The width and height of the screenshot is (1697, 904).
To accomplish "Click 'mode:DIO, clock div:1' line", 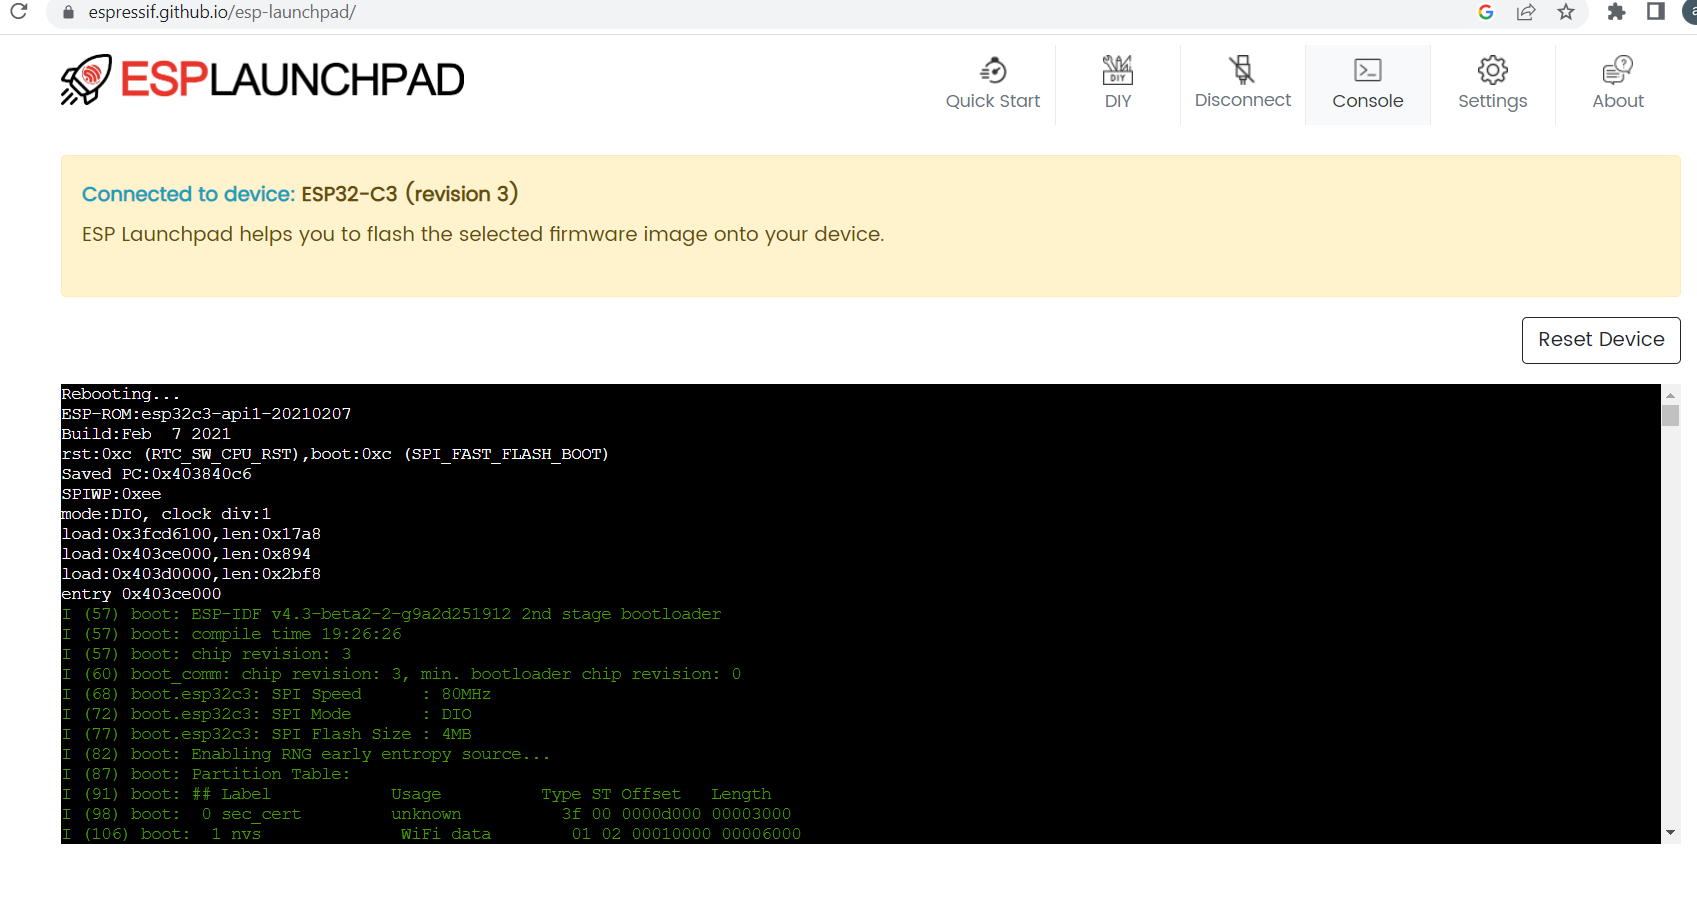I will click(166, 514).
